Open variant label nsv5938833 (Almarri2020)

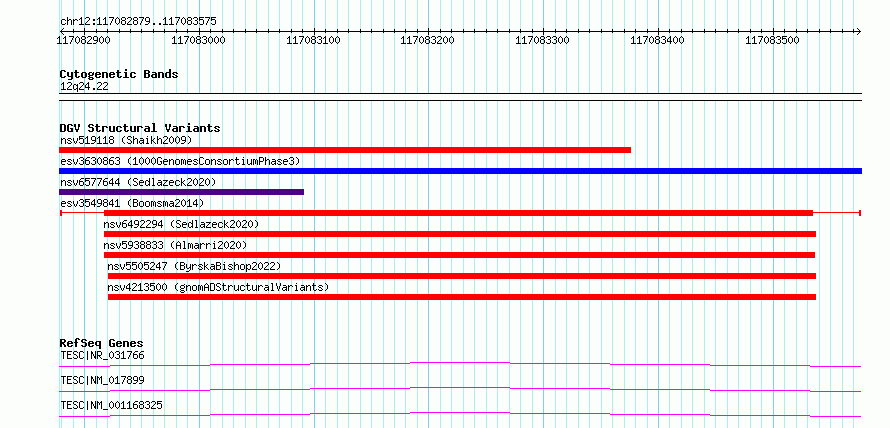(175, 245)
